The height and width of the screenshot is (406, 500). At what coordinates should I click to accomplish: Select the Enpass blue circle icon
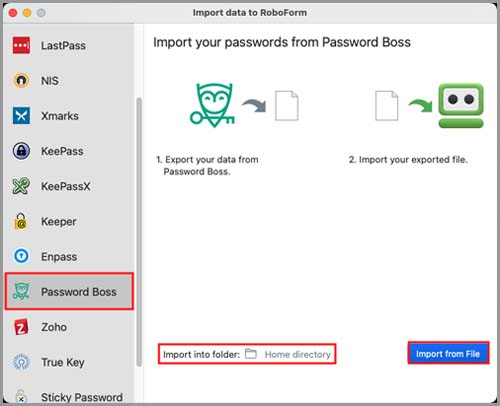click(x=21, y=256)
